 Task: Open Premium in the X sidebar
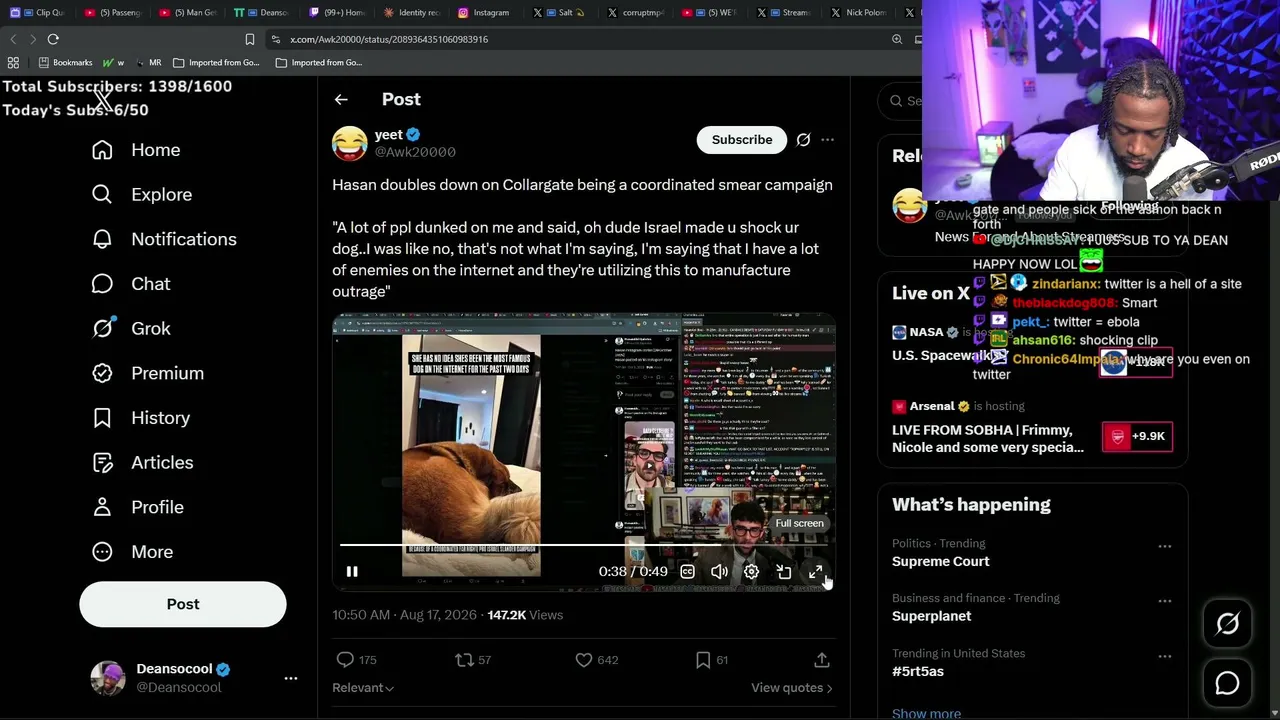tap(147, 373)
